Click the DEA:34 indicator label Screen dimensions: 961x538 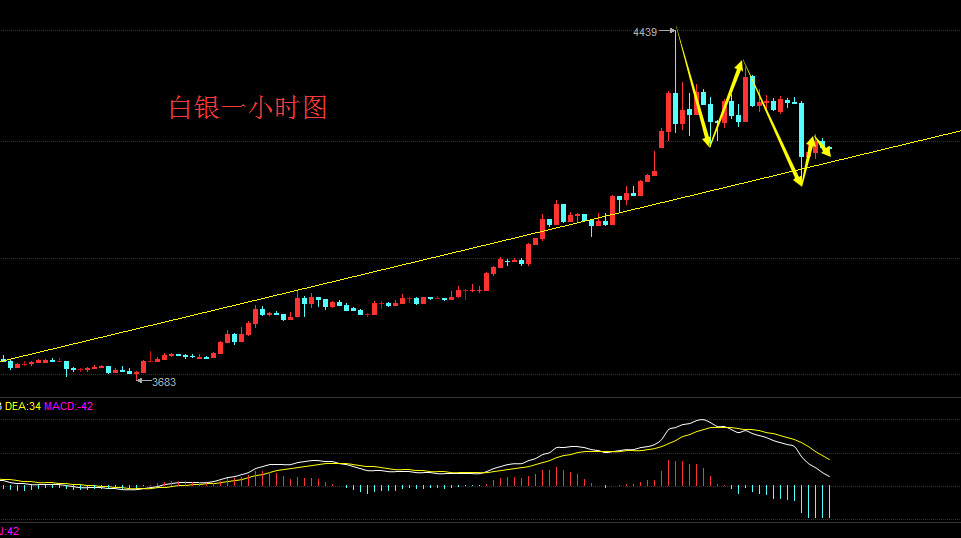23,406
